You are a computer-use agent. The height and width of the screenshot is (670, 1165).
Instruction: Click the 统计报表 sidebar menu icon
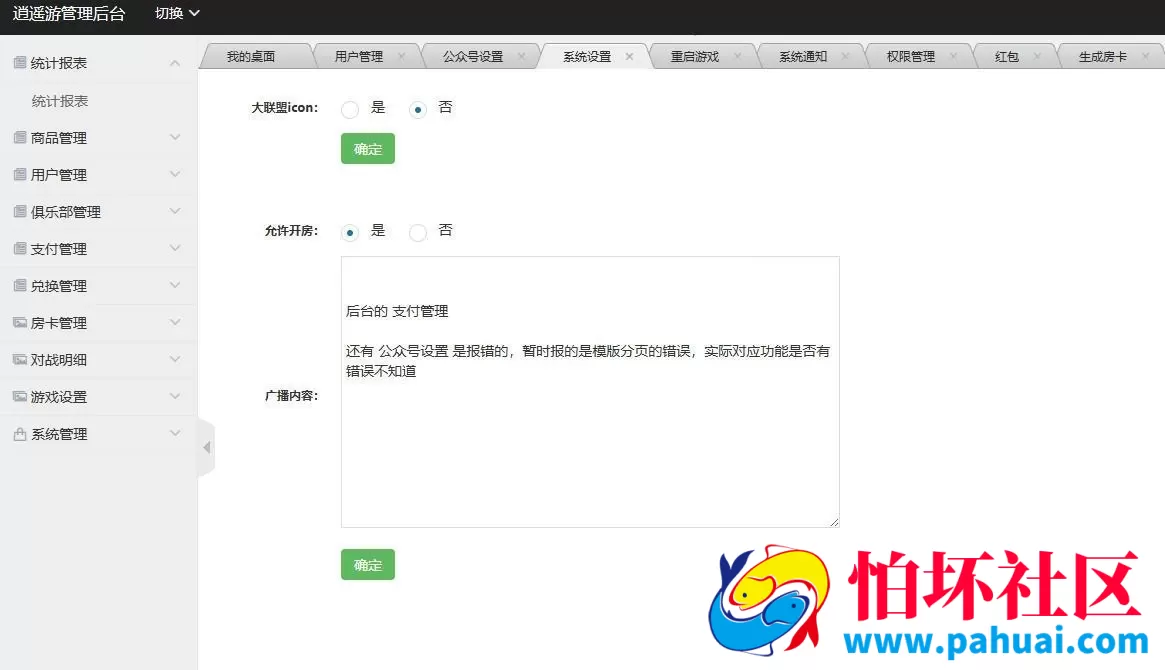pyautogui.click(x=20, y=63)
